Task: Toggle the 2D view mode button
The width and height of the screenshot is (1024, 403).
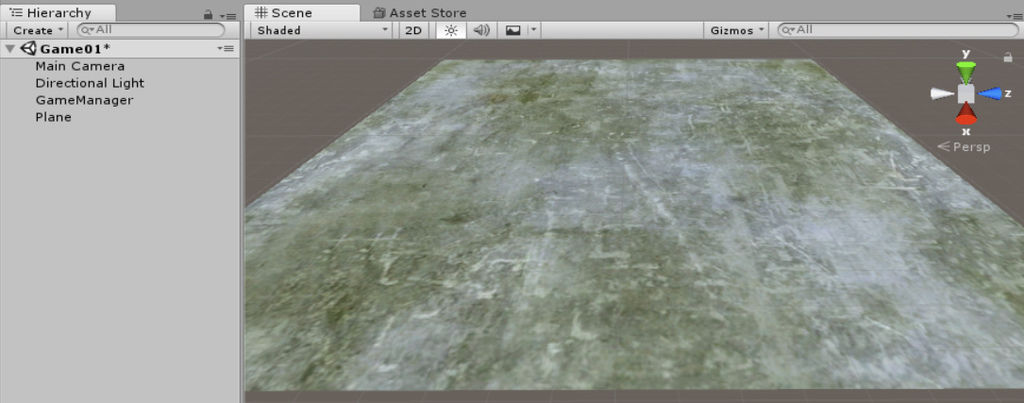Action: (413, 30)
